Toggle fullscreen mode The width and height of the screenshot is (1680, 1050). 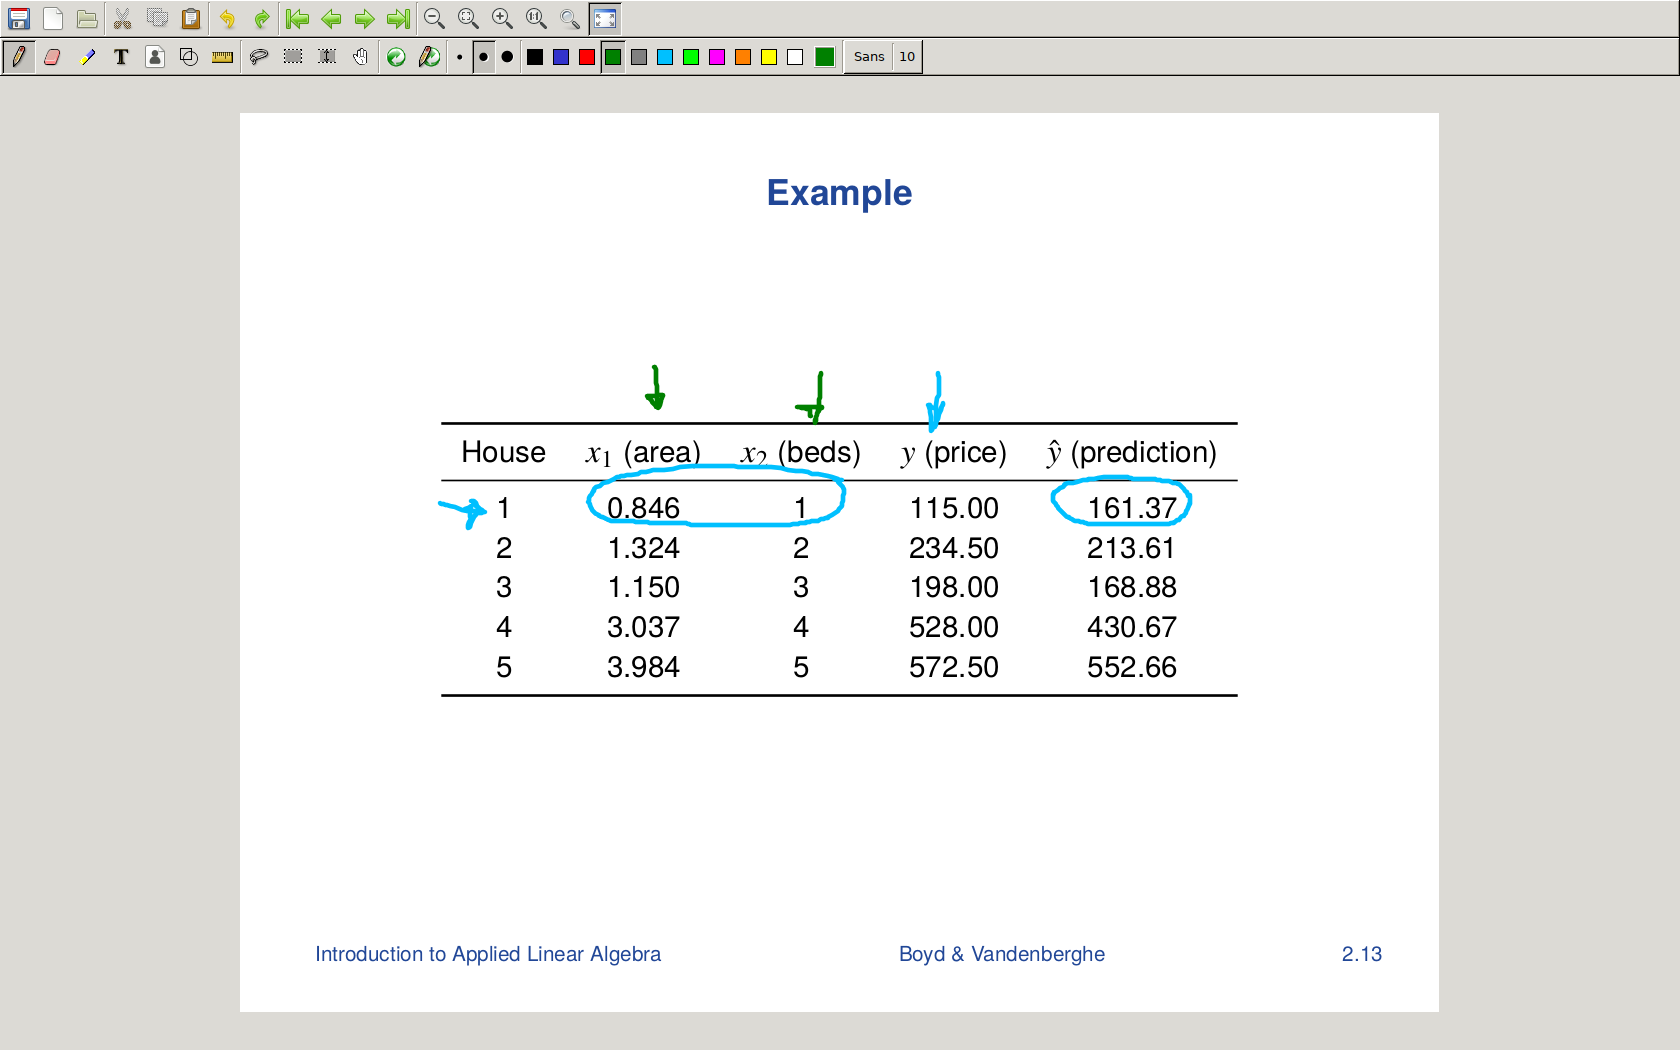coord(605,19)
